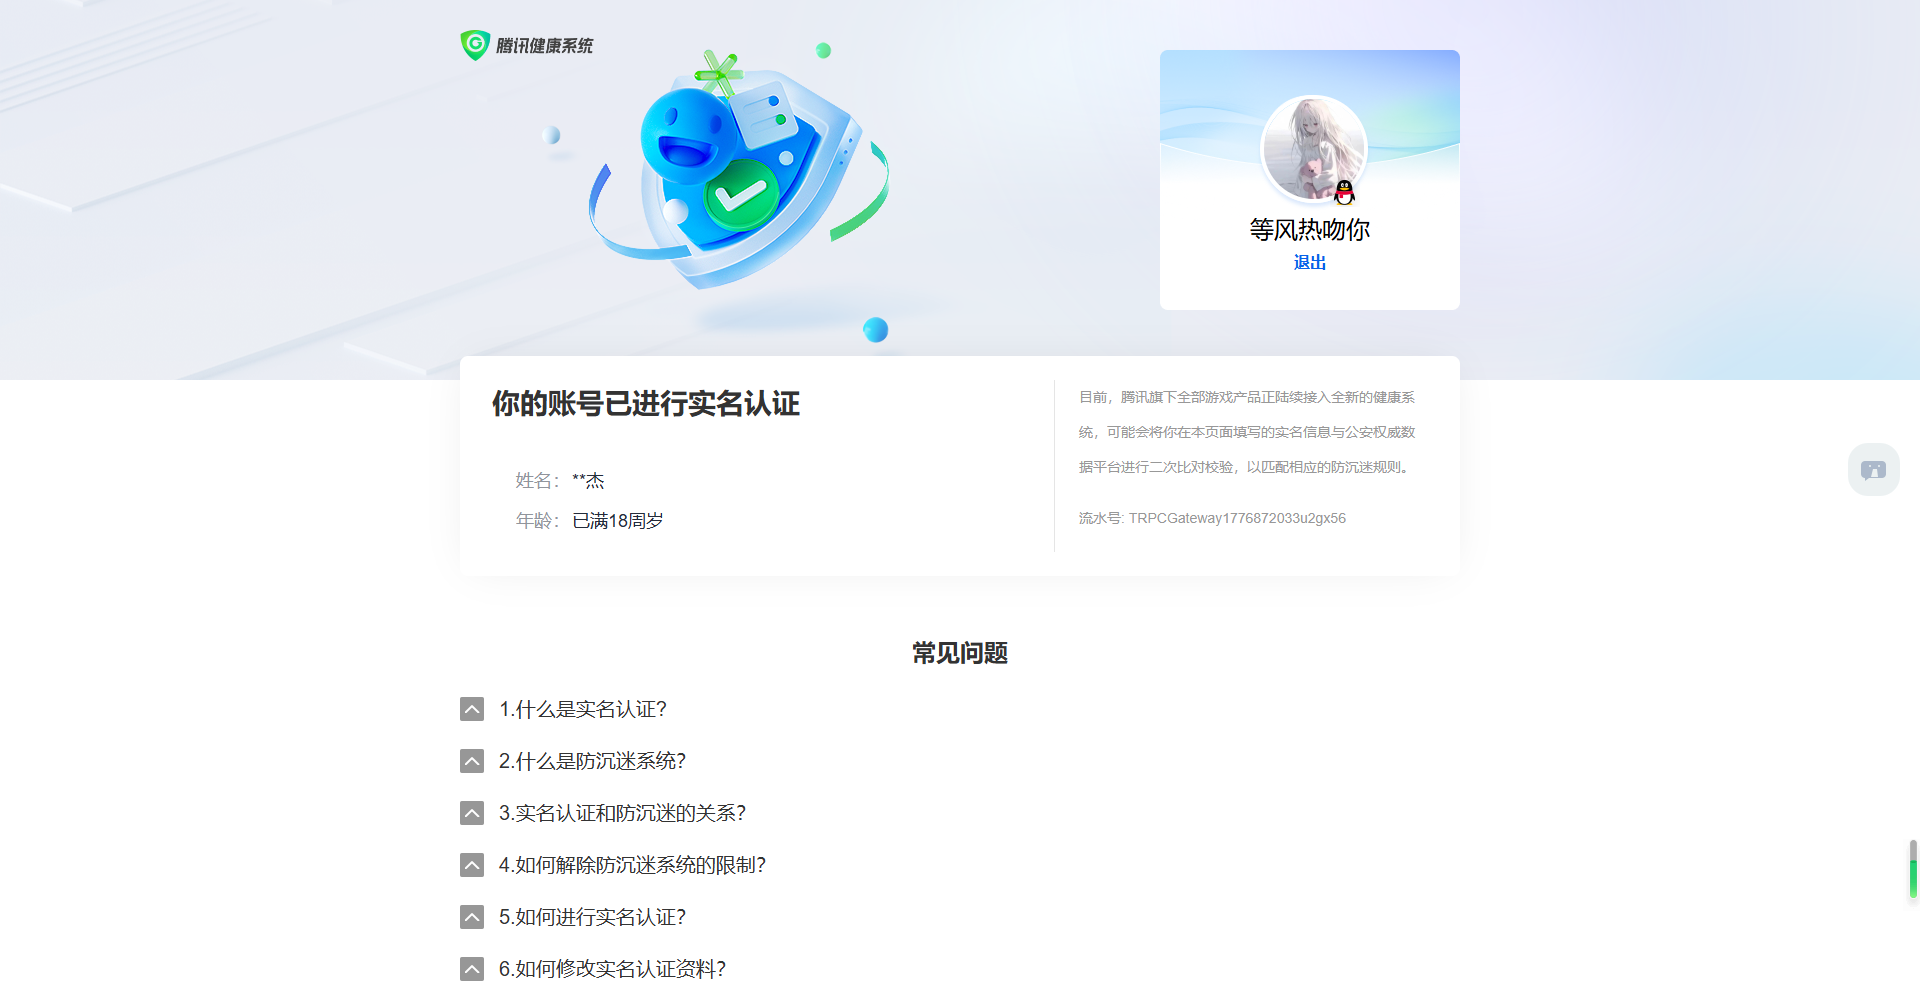Screen dimensions: 1920x991
Task: Open FAQ entry 5.如何进行实名认证?
Action: [592, 917]
